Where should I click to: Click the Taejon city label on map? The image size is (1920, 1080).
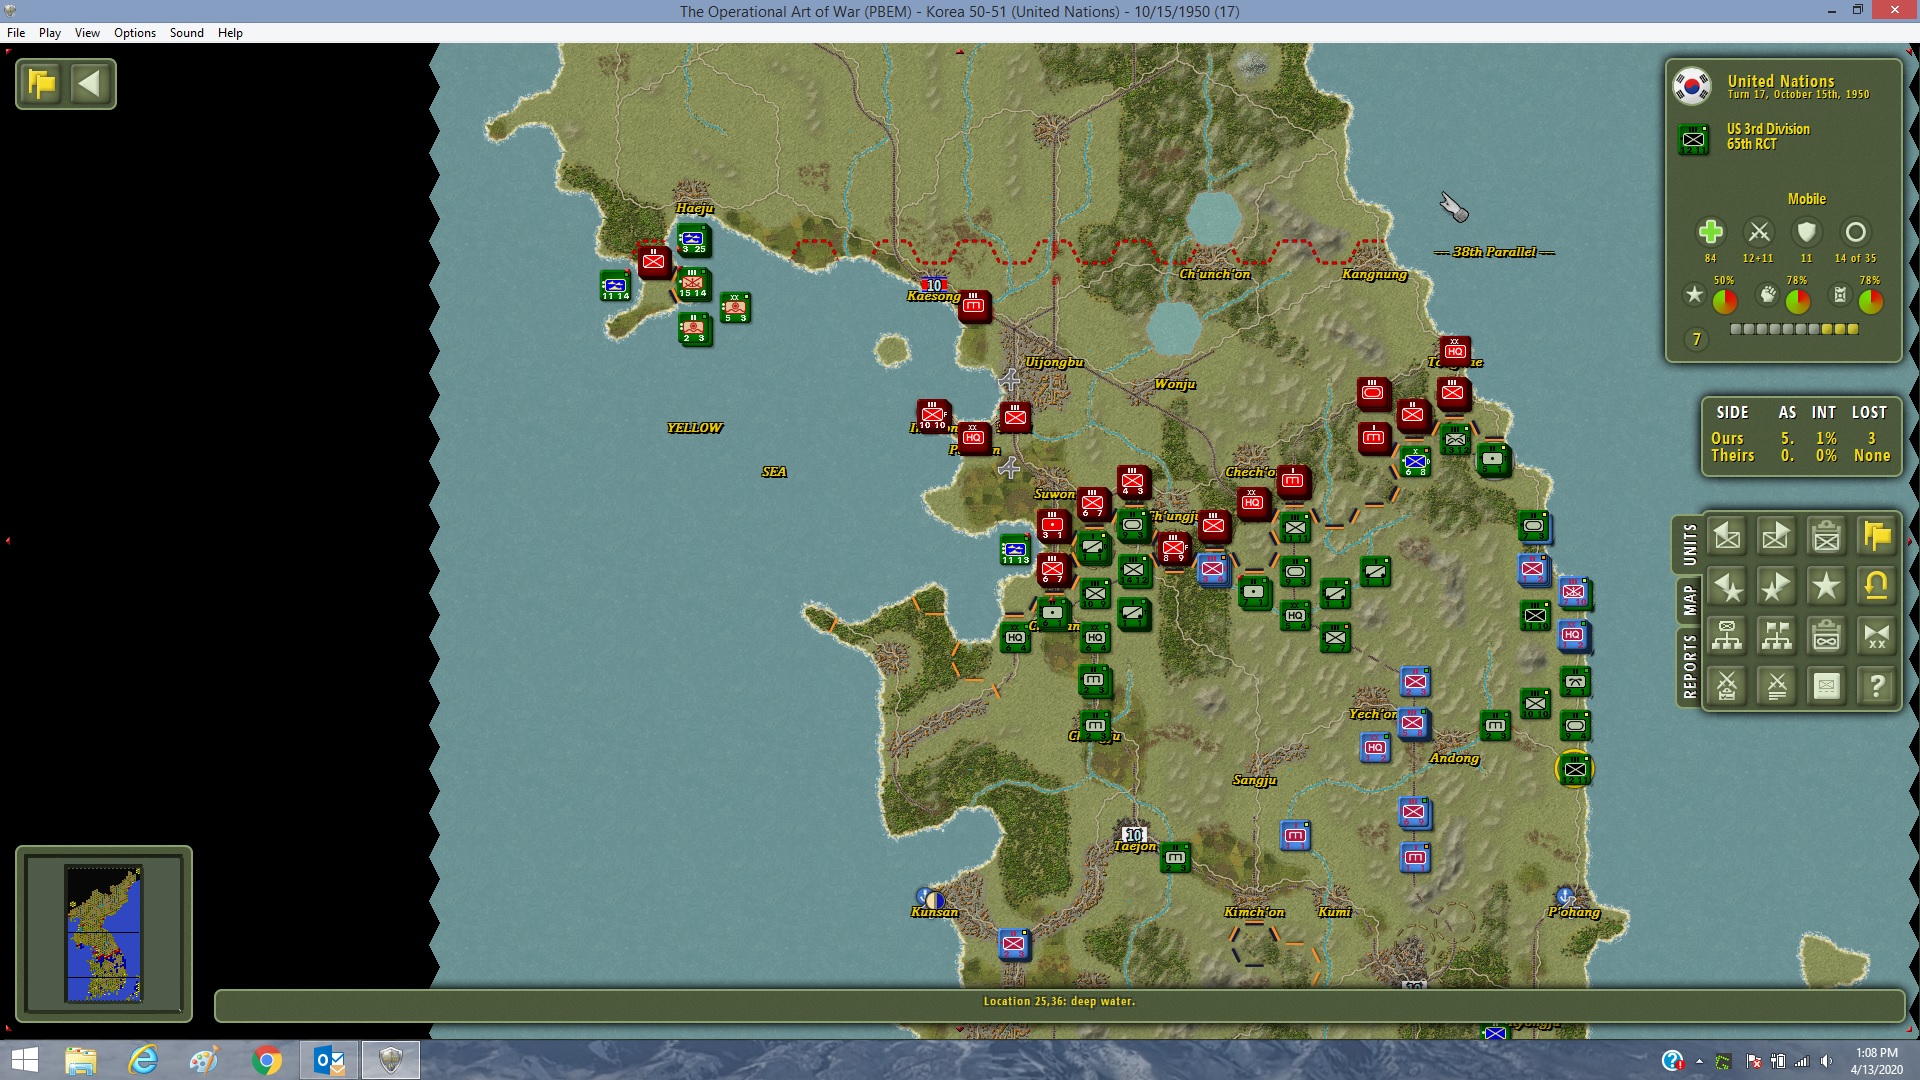(x=1135, y=846)
